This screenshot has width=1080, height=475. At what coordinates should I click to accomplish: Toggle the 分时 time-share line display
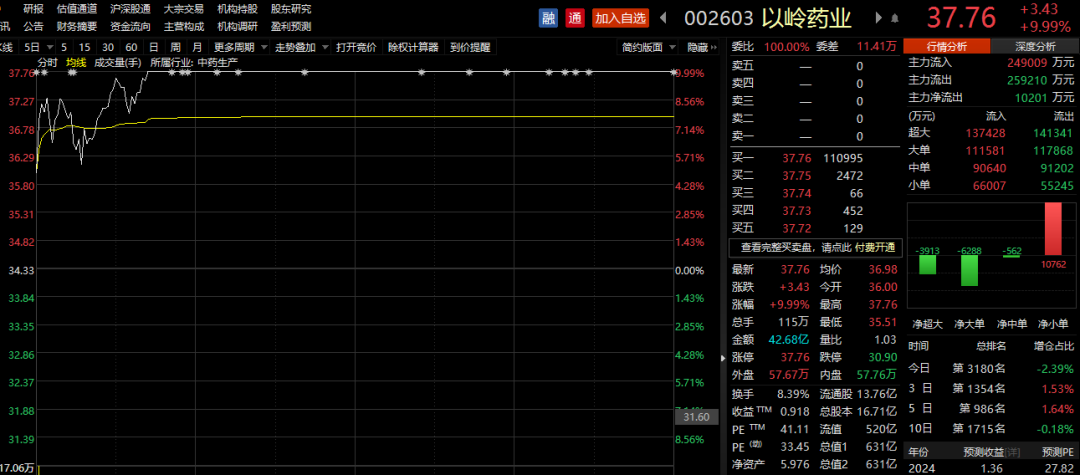coord(47,62)
